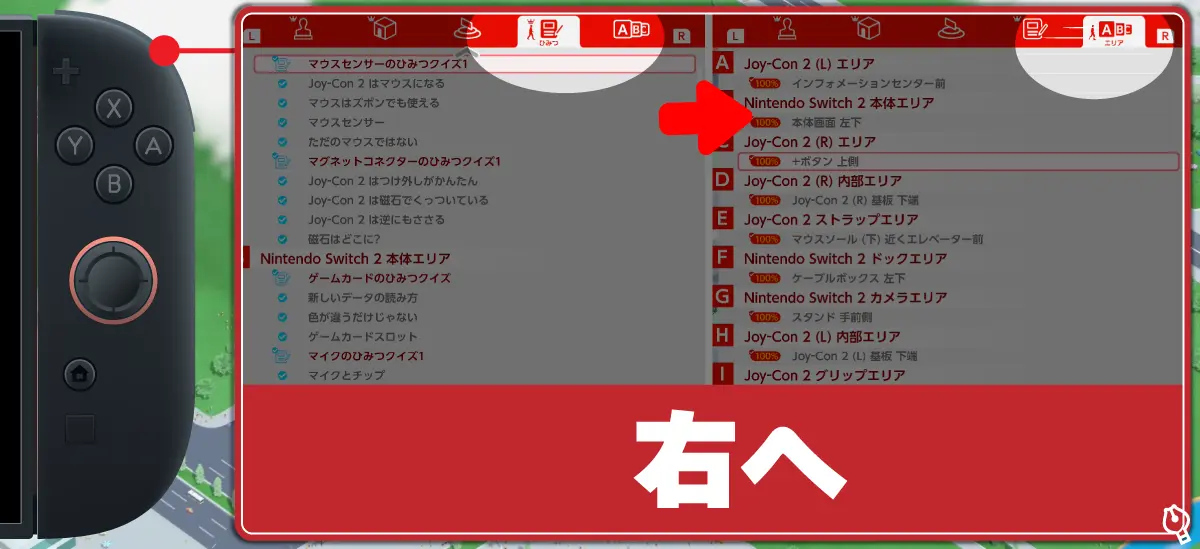
Task: Tap the Home button on the Joy-Con
Action: pyautogui.click(x=79, y=373)
